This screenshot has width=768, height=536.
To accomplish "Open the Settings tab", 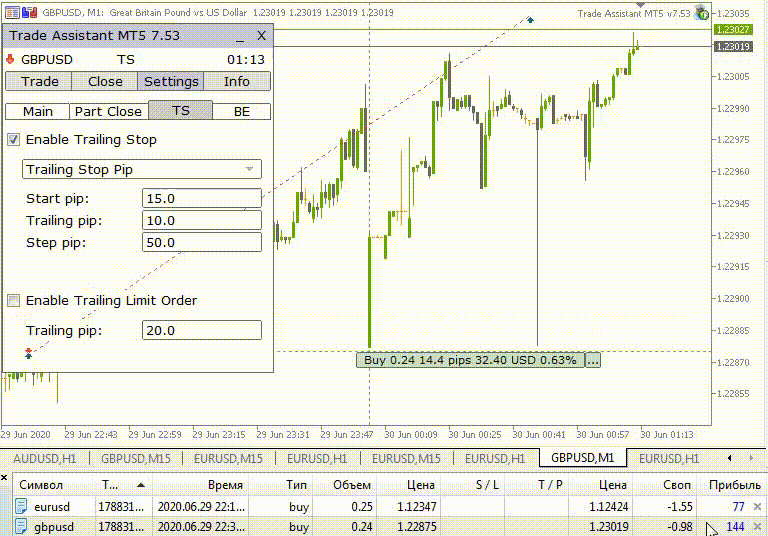I will pyautogui.click(x=171, y=81).
